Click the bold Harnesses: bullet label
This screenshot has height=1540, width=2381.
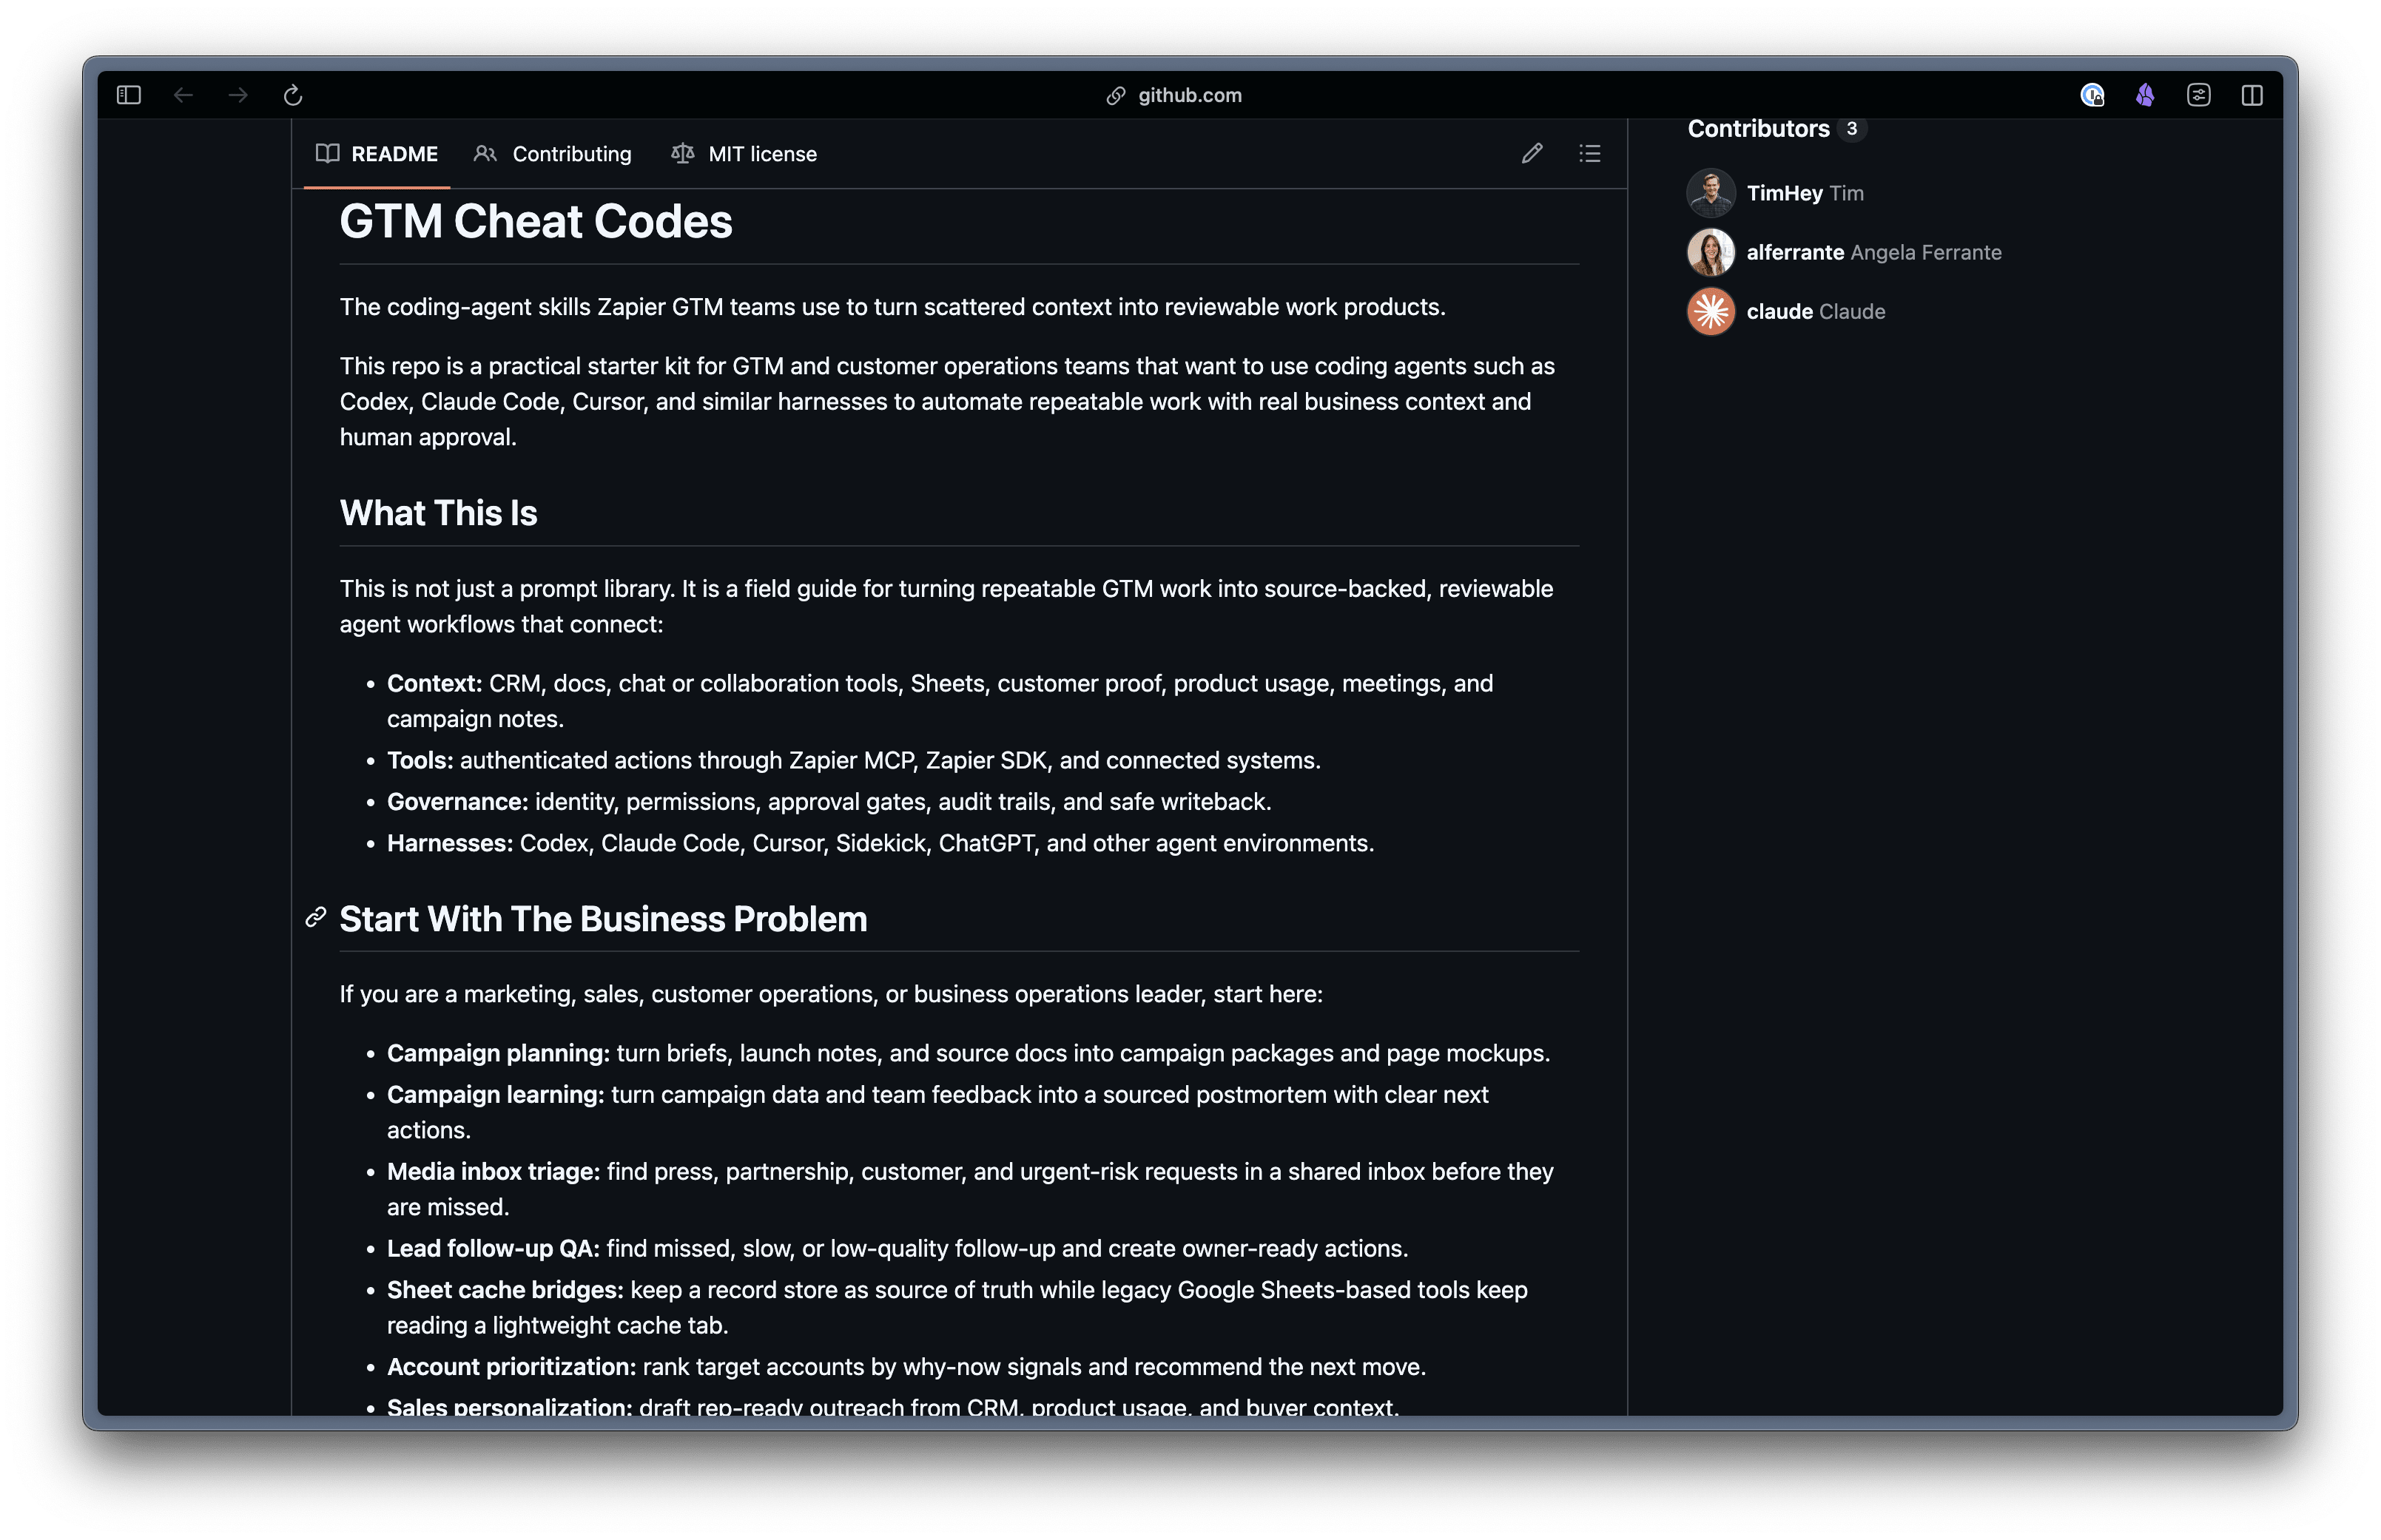tap(450, 843)
